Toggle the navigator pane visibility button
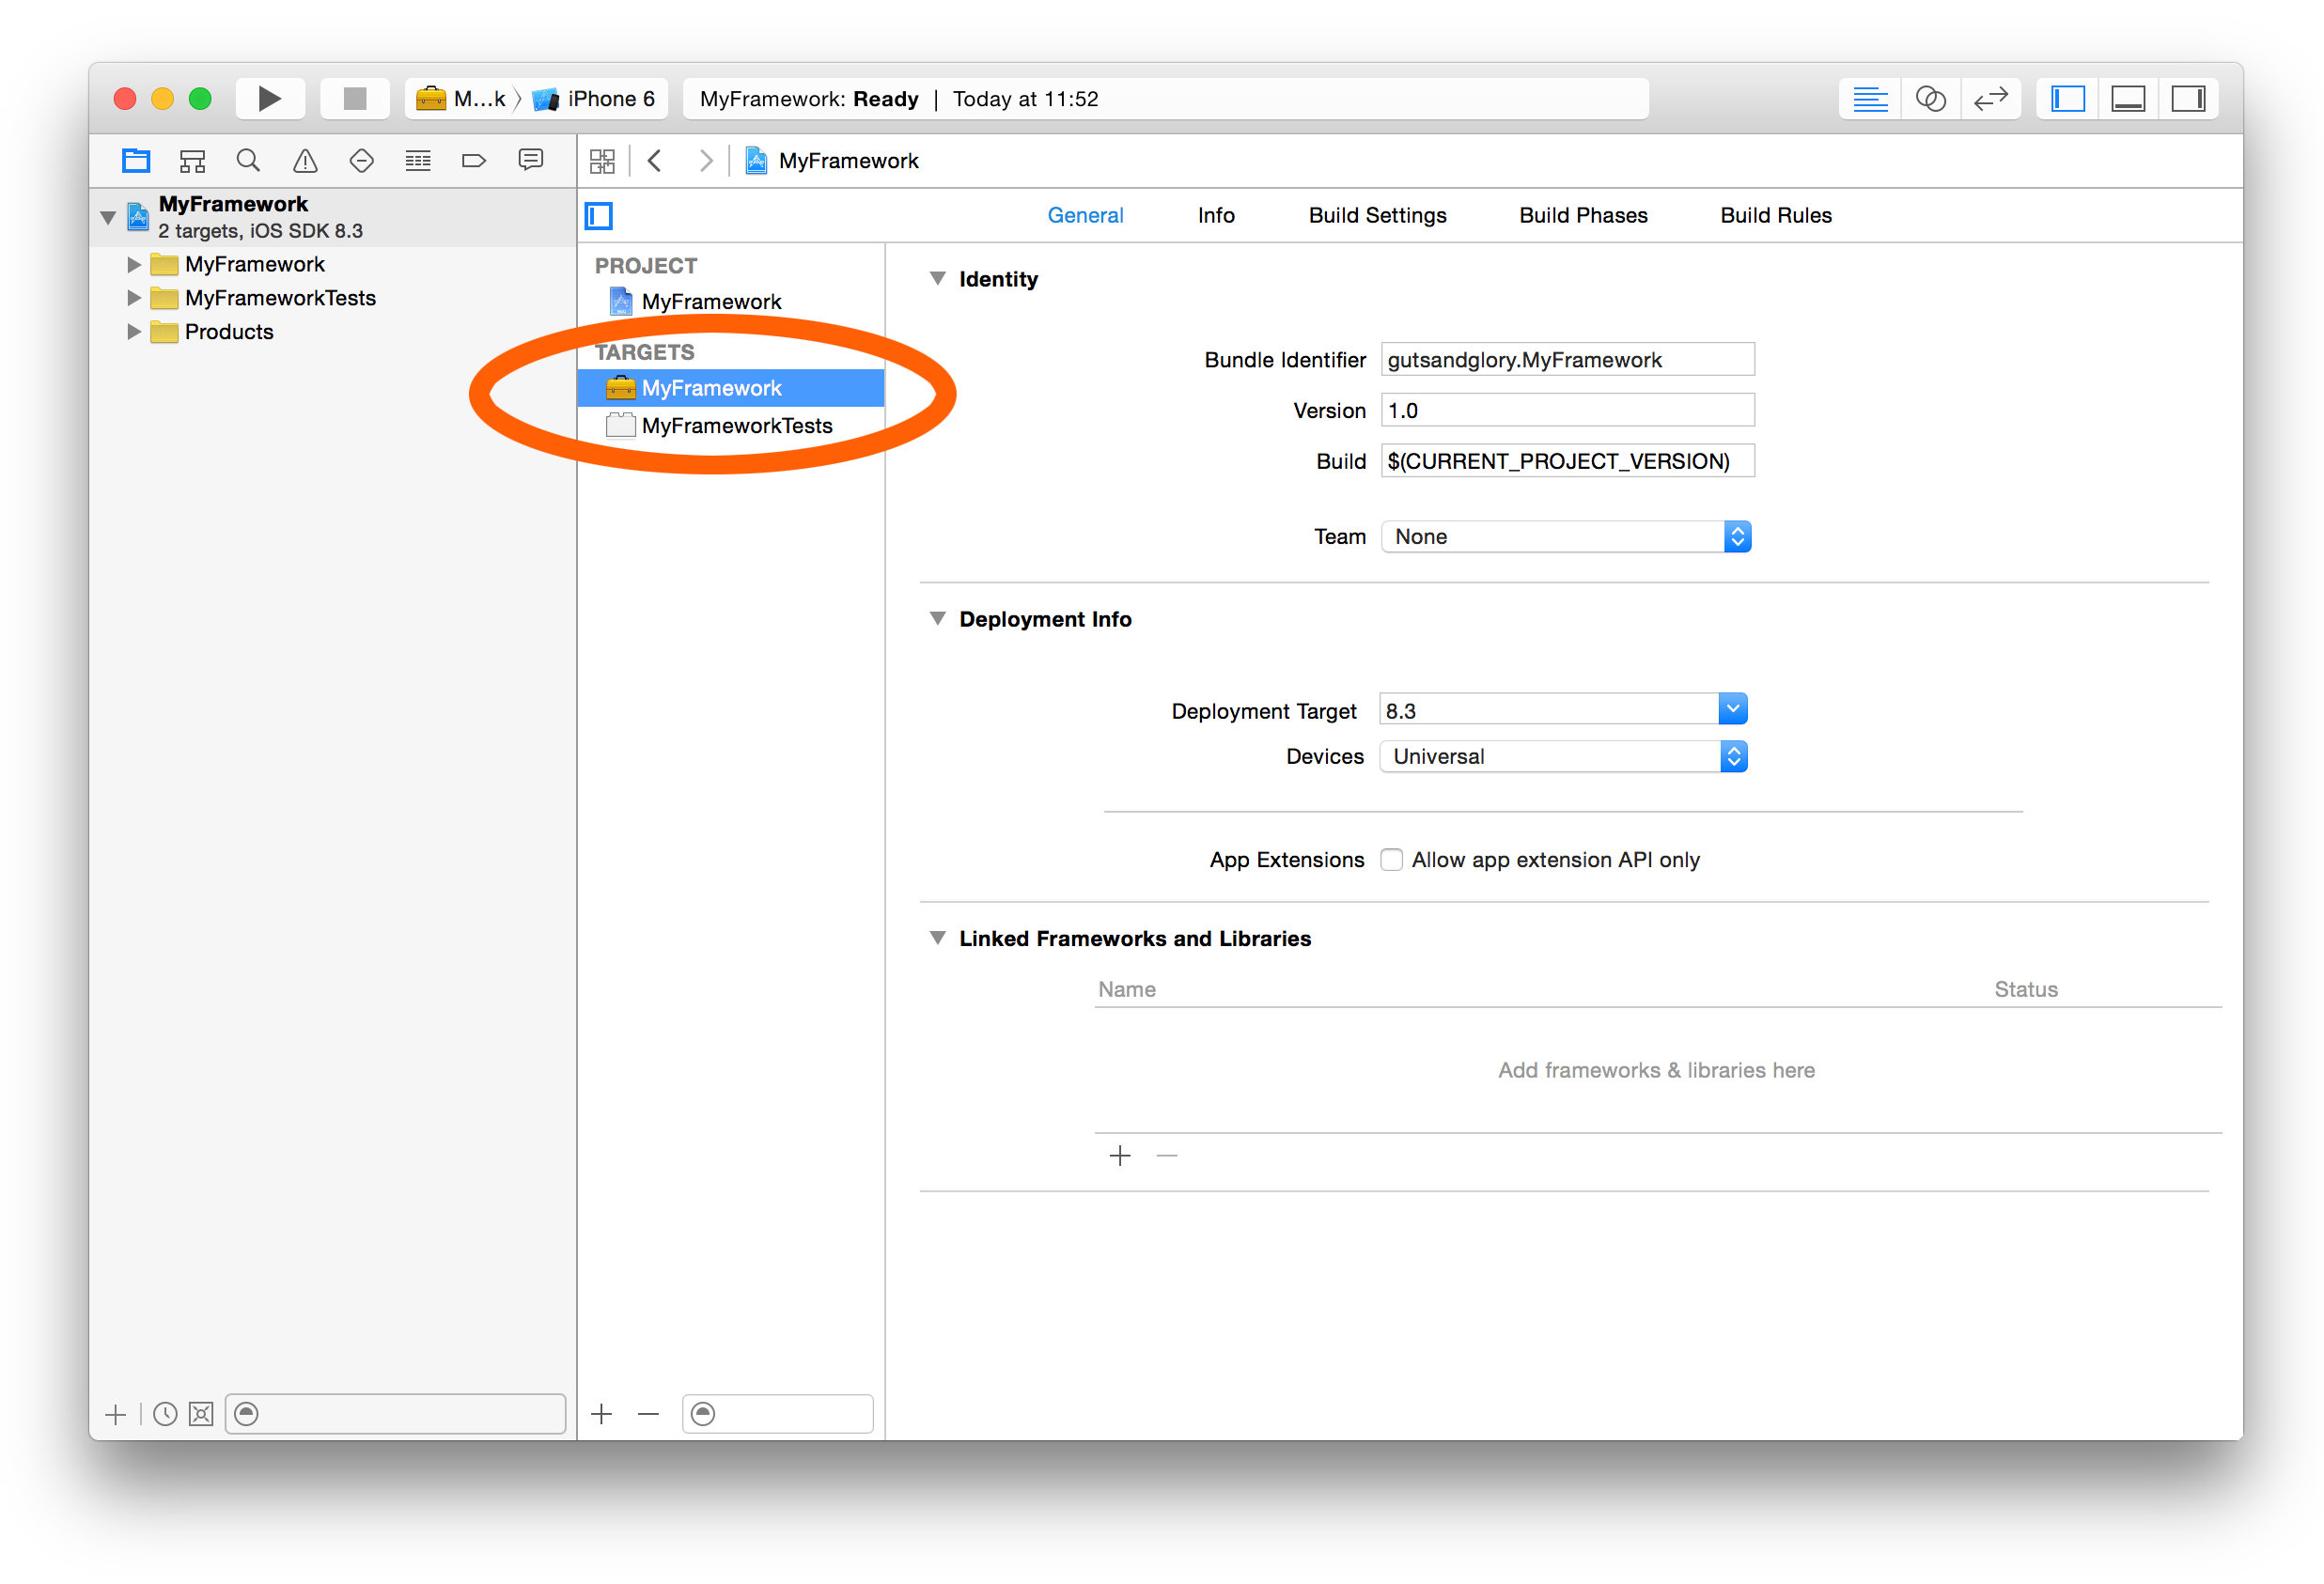2324x1584 pixels. (x=2067, y=98)
